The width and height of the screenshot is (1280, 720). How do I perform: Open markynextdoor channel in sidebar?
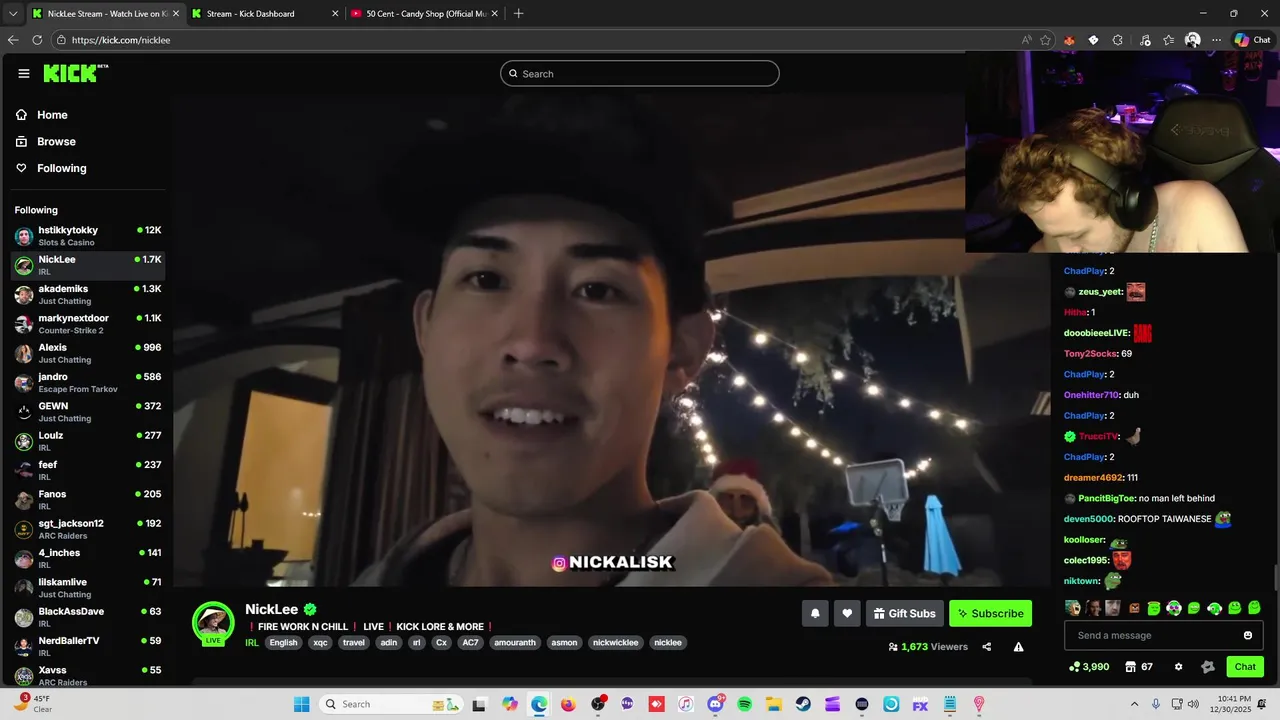88,324
